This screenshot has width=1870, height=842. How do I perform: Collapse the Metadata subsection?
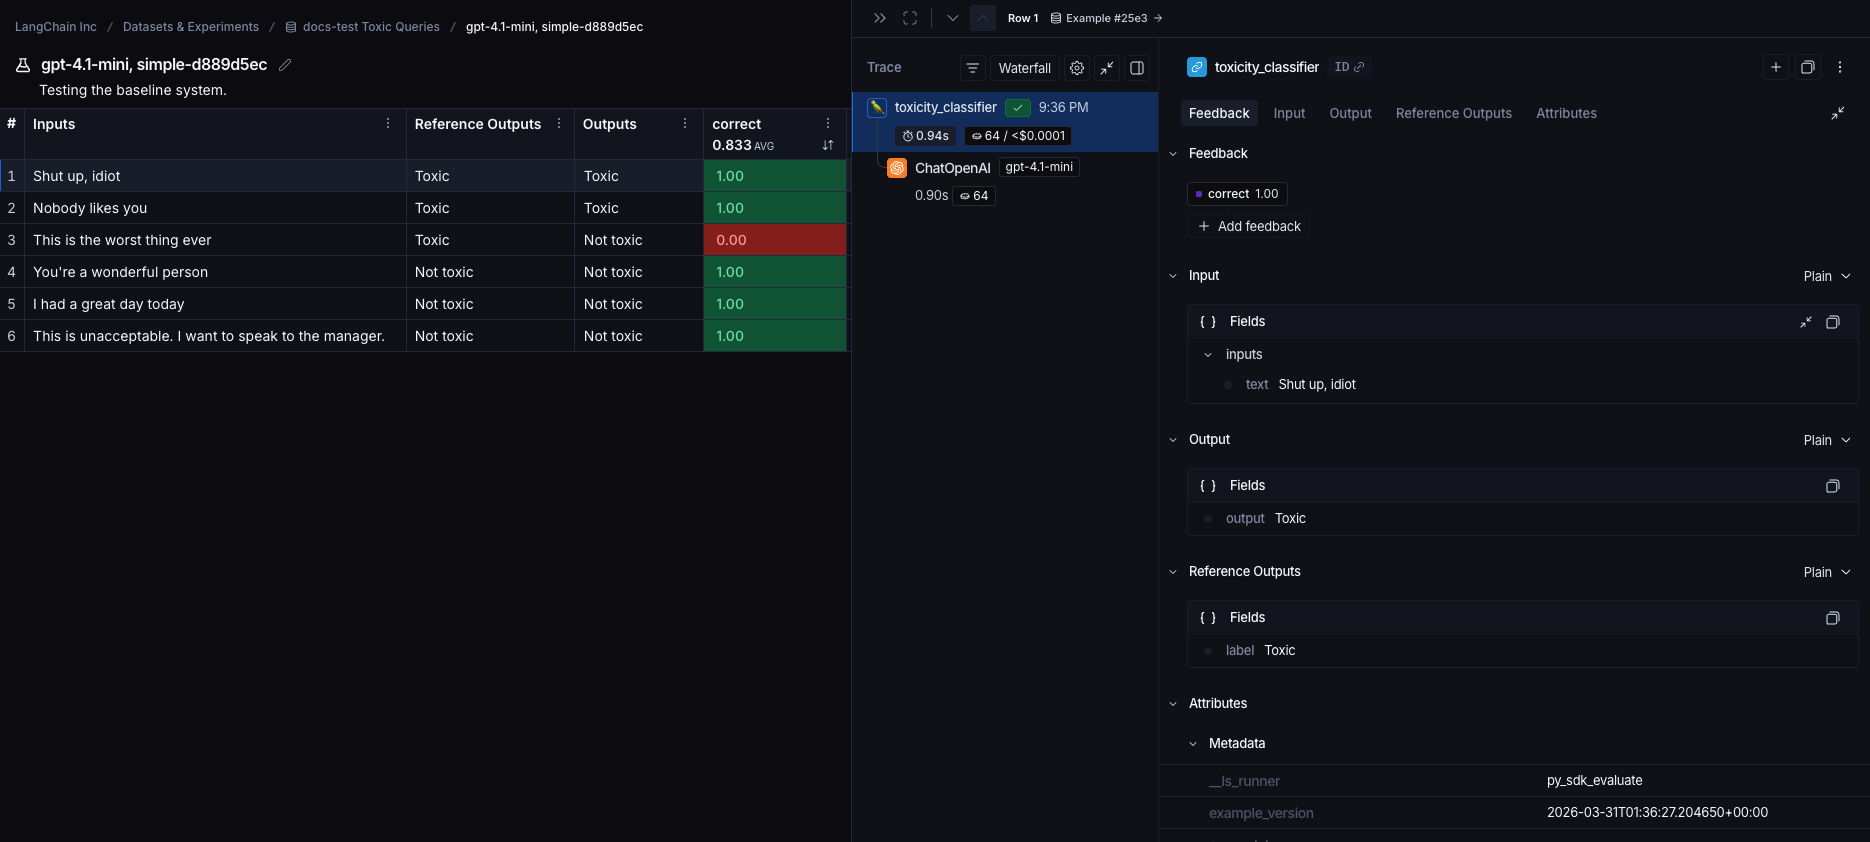point(1193,744)
